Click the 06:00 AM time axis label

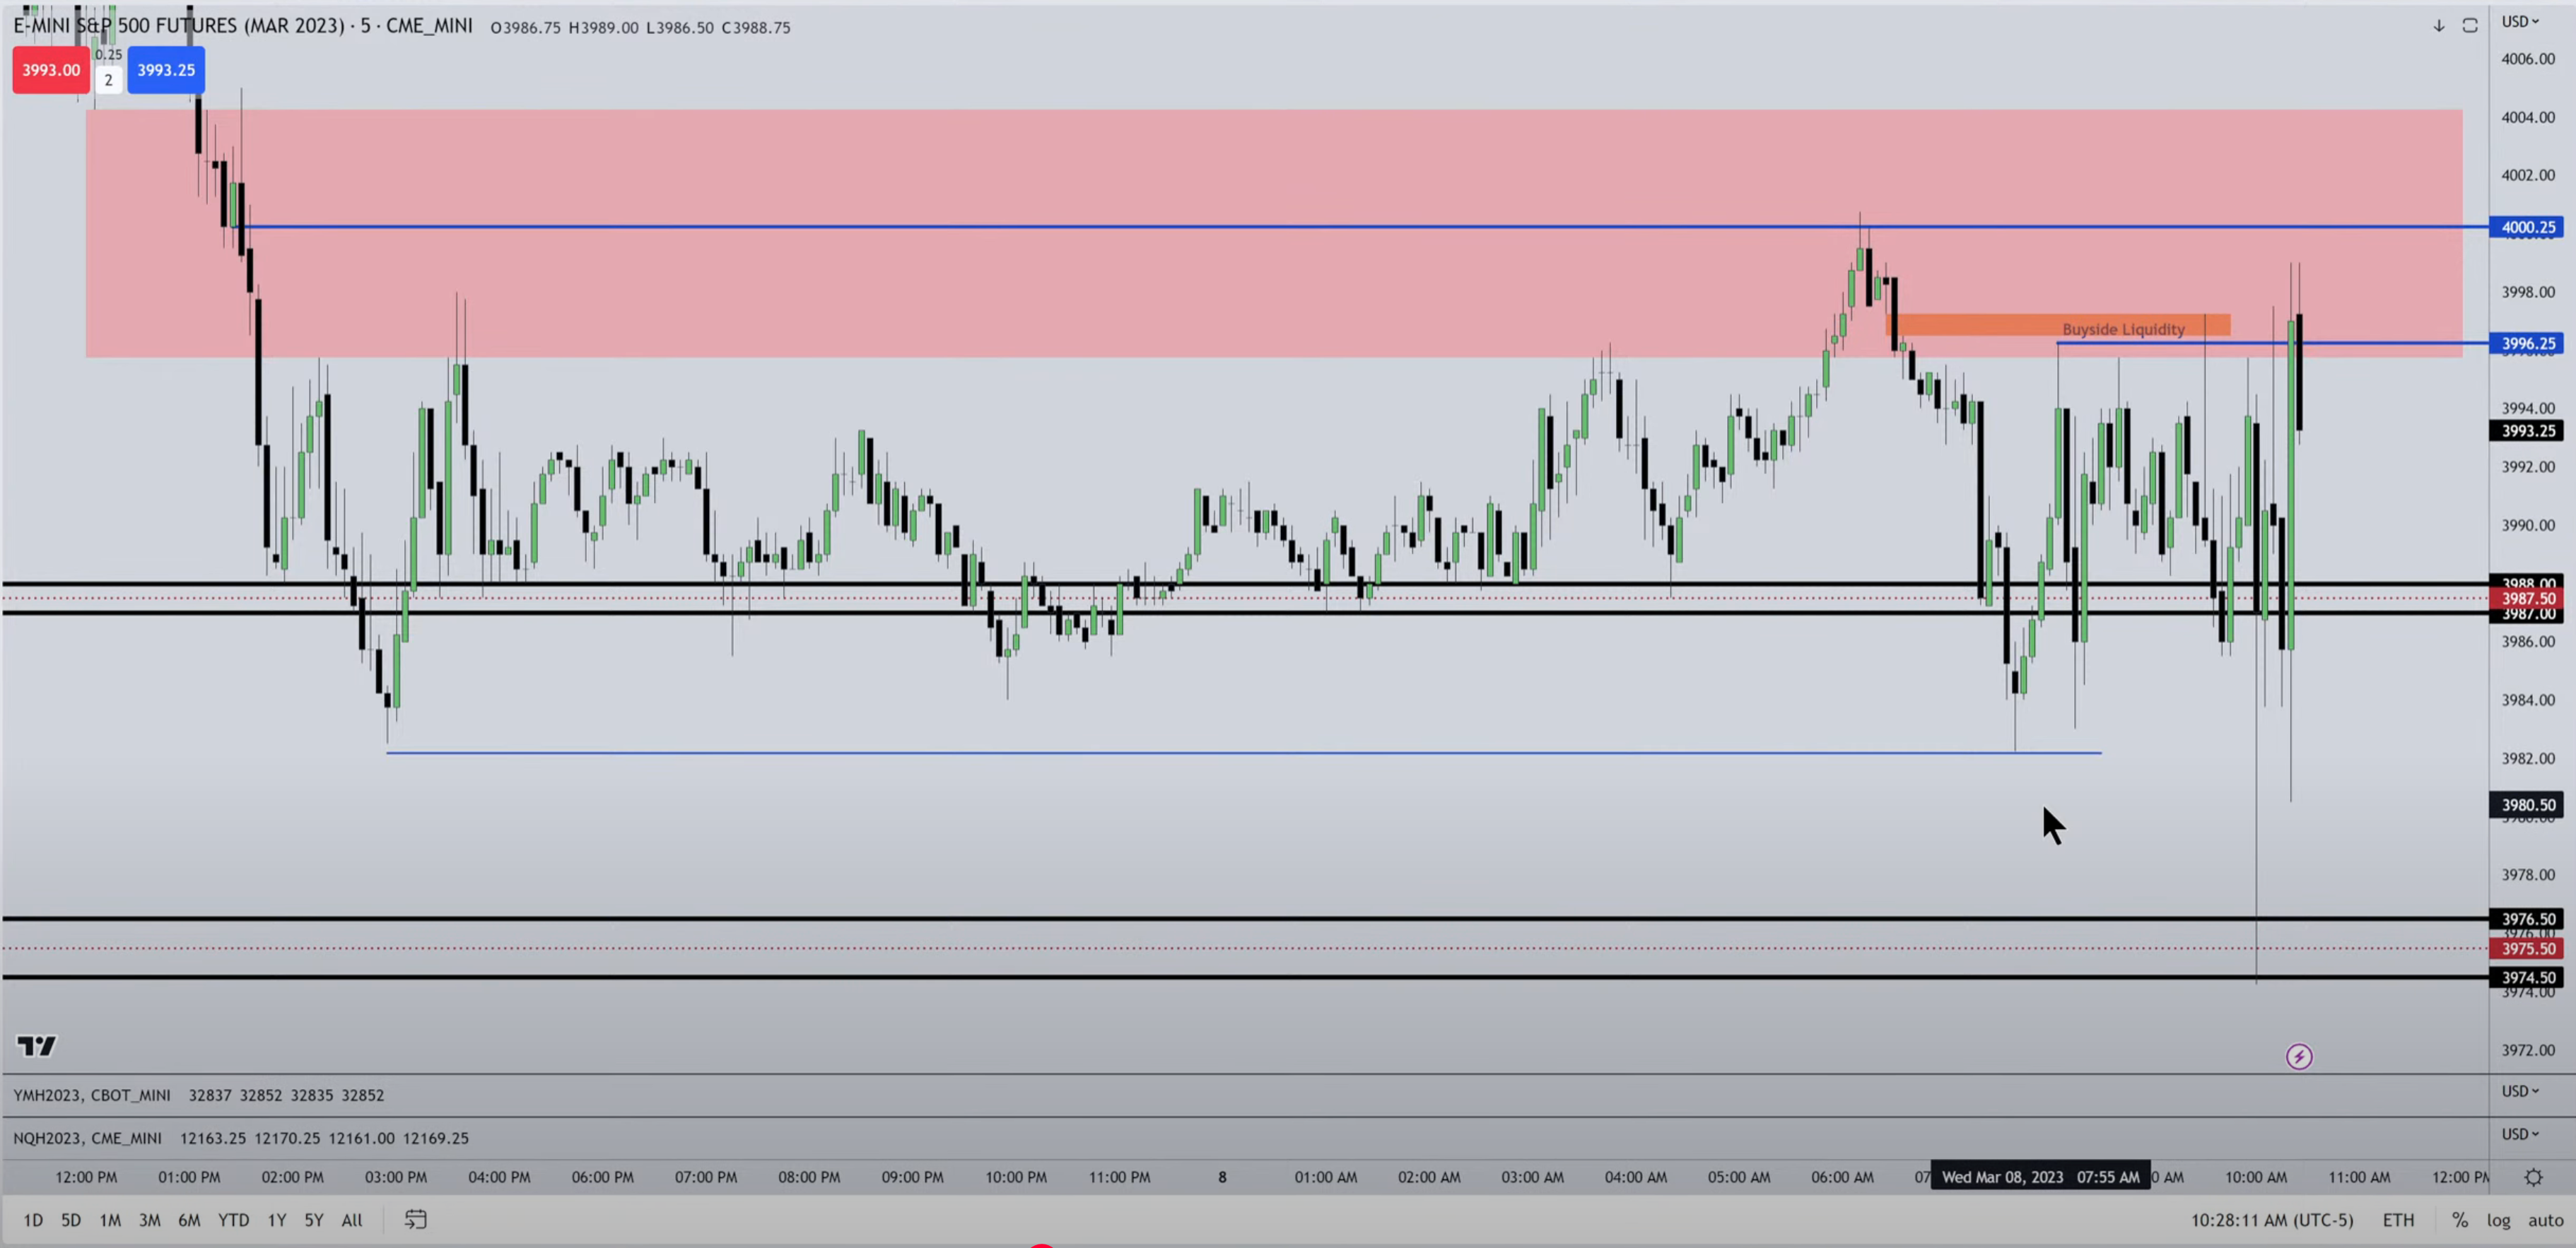(1842, 1177)
